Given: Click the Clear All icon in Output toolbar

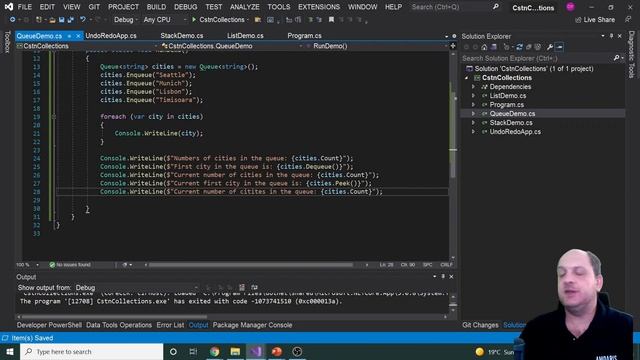Looking at the screenshot, I should pos(242,287).
